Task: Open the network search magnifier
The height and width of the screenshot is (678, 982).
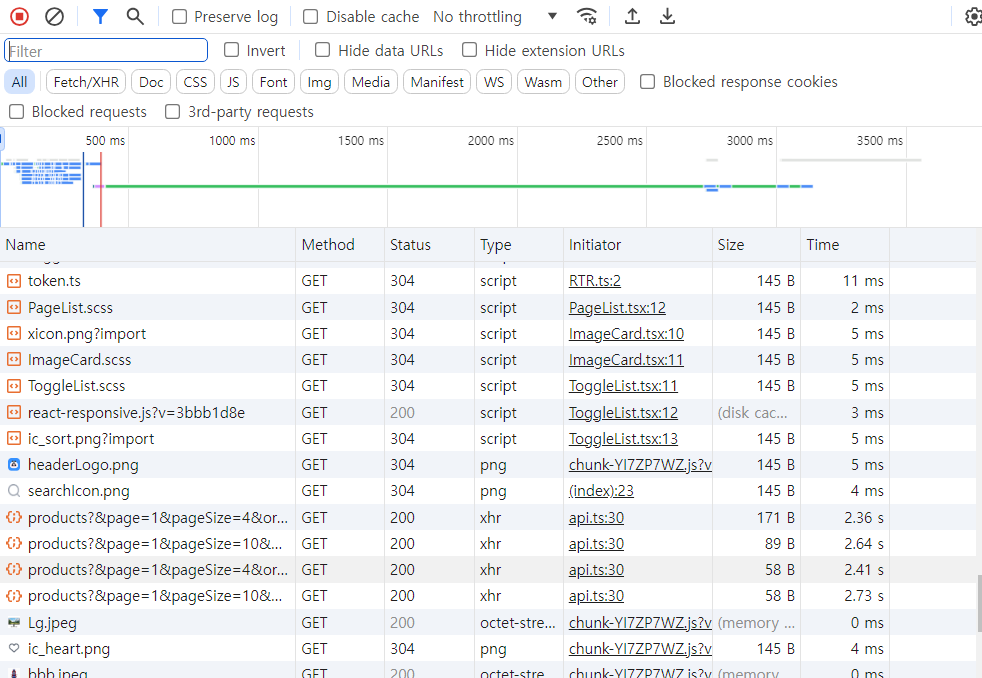Action: (135, 16)
